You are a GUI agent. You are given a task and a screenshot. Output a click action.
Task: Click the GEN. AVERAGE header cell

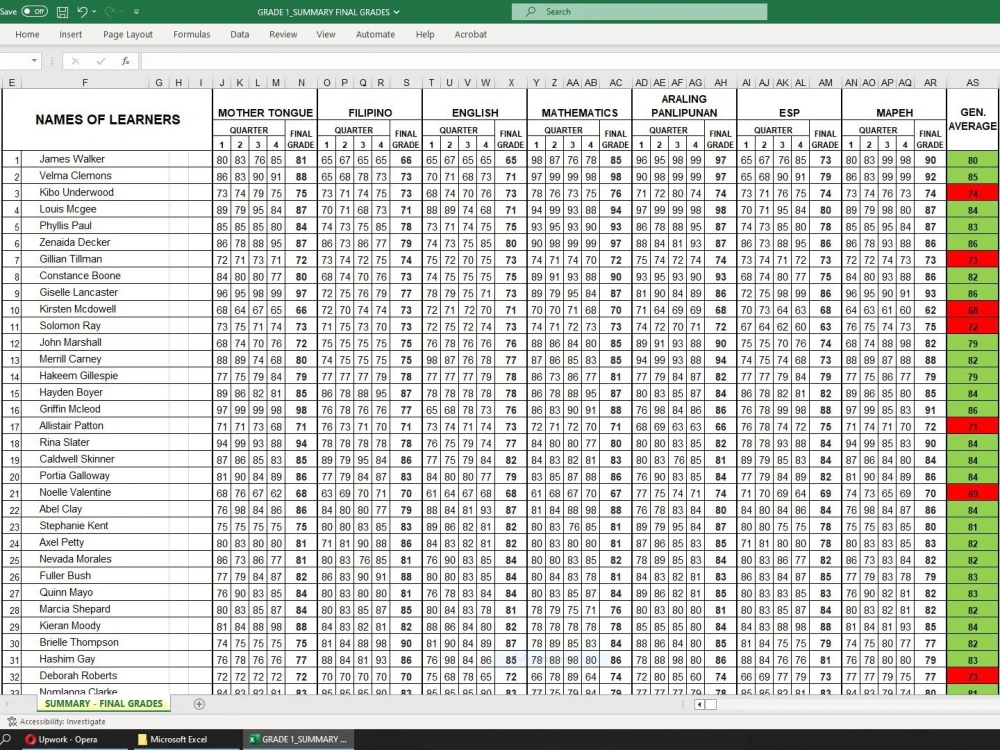point(973,119)
